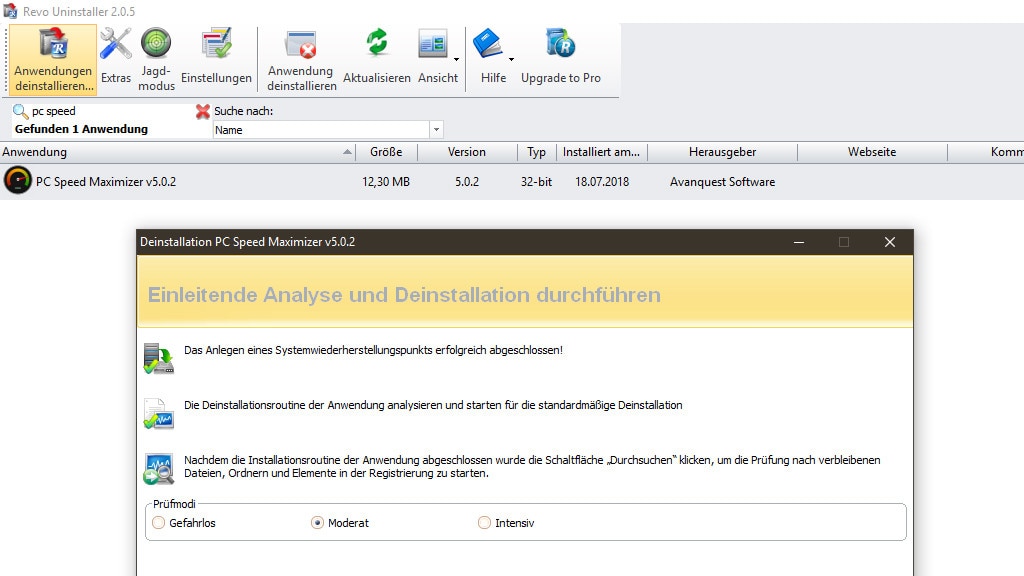
Task: Click the 'Gefunden 1 Anwendung' label
Action: tap(82, 129)
